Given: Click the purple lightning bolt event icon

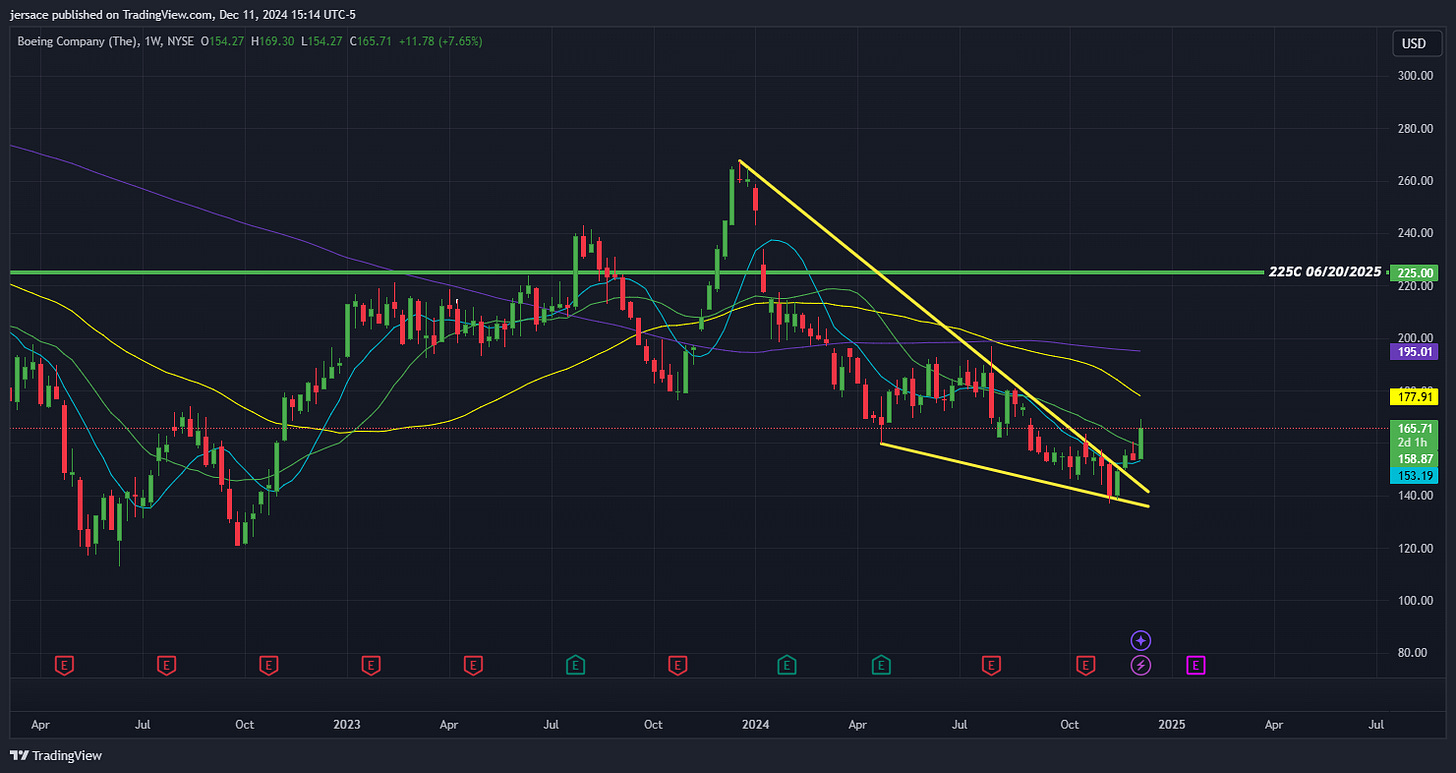Looking at the screenshot, I should pos(1140,664).
